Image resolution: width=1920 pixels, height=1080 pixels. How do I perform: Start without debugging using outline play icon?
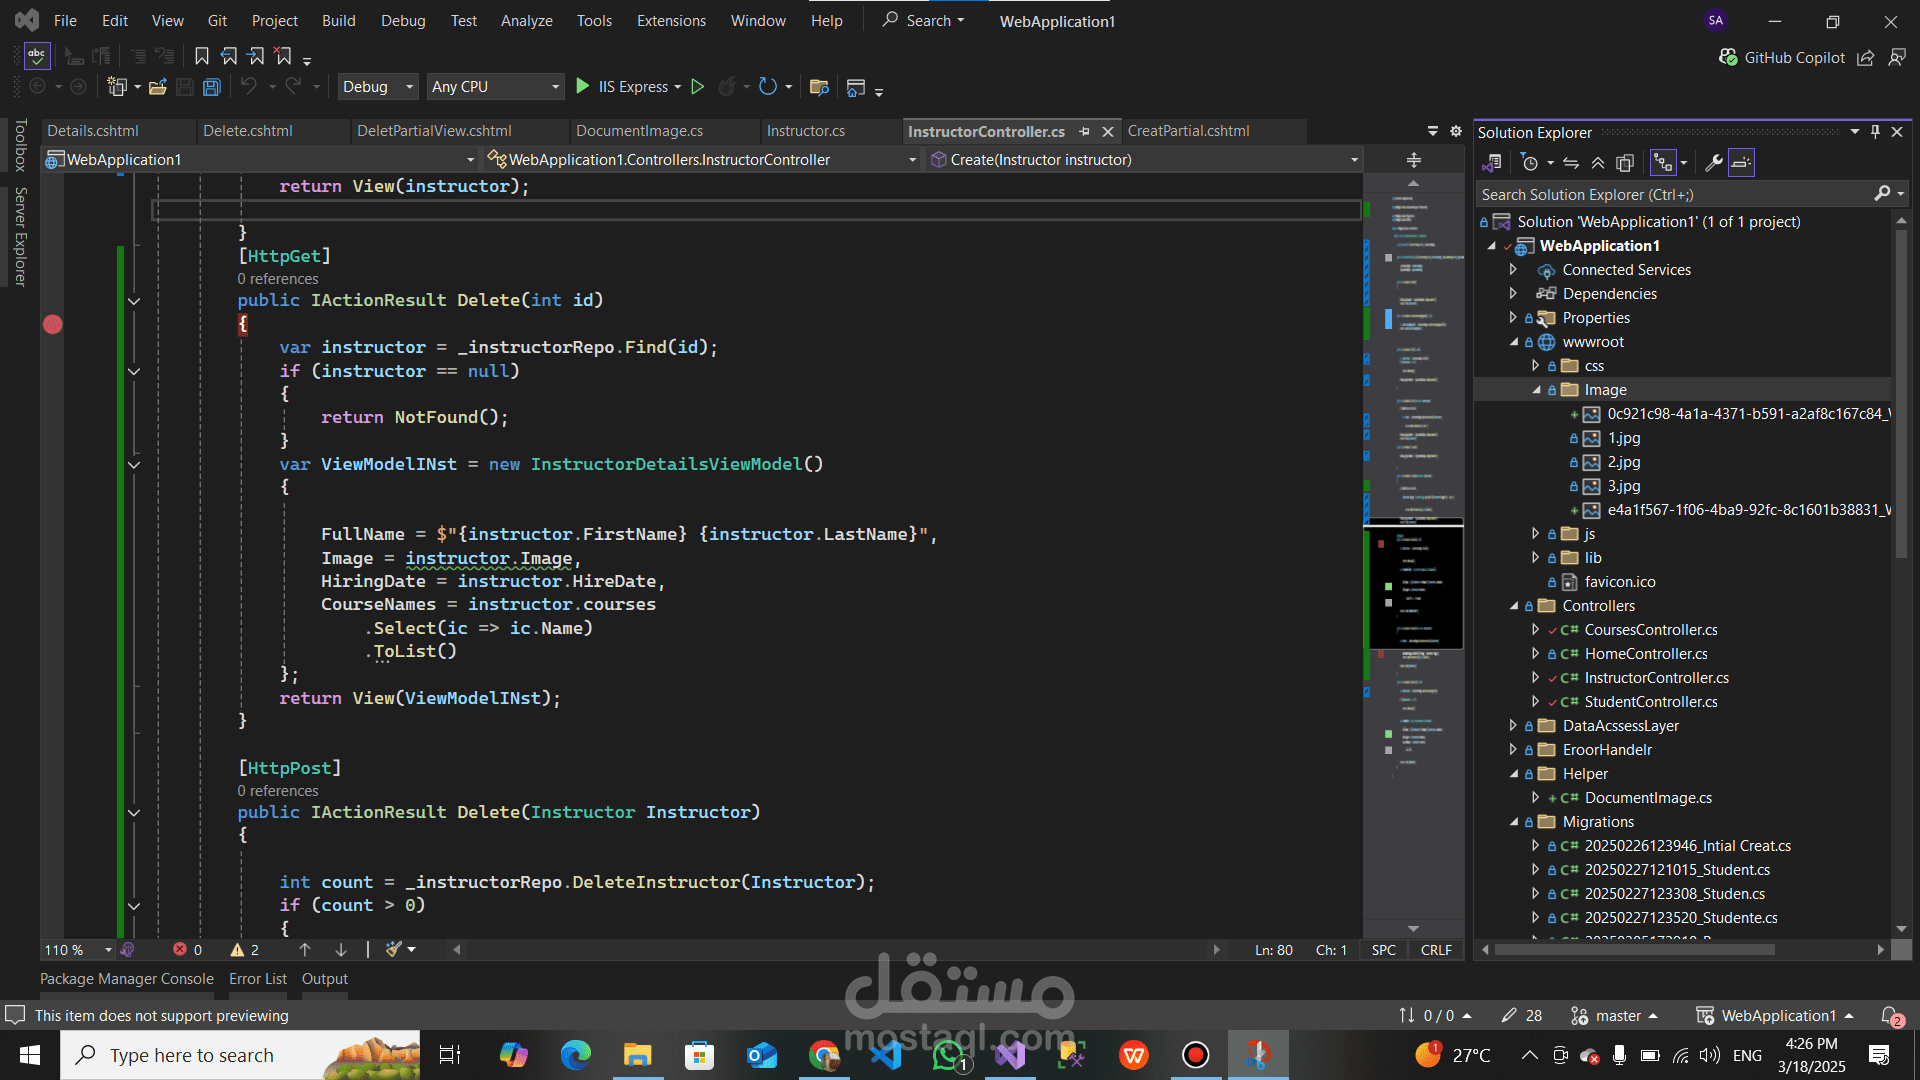tap(698, 87)
